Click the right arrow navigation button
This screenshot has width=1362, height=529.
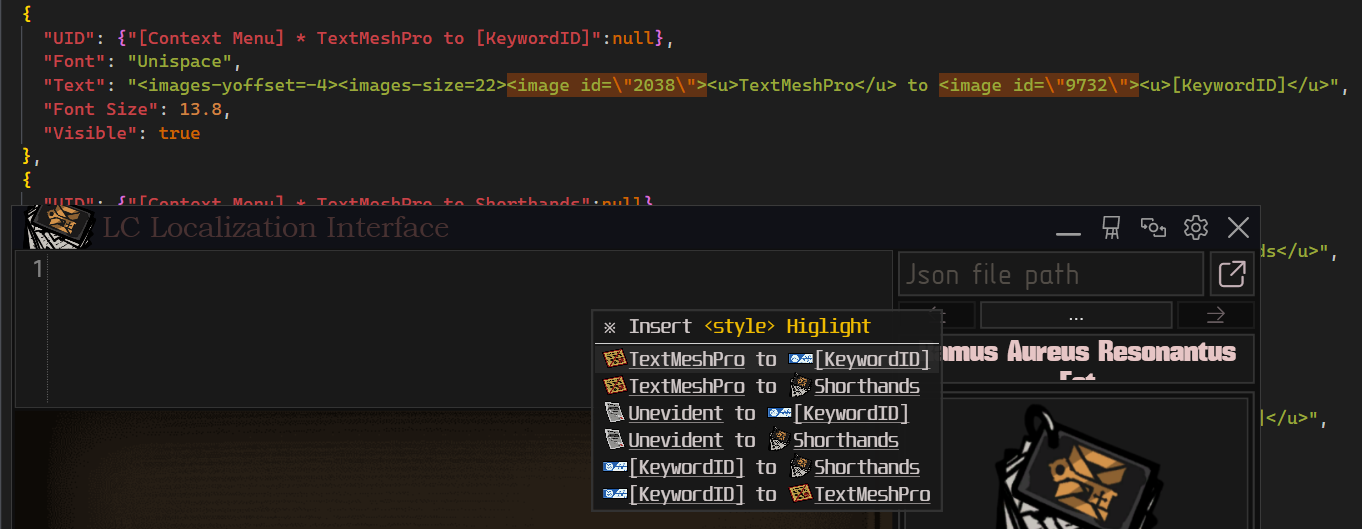1215,316
